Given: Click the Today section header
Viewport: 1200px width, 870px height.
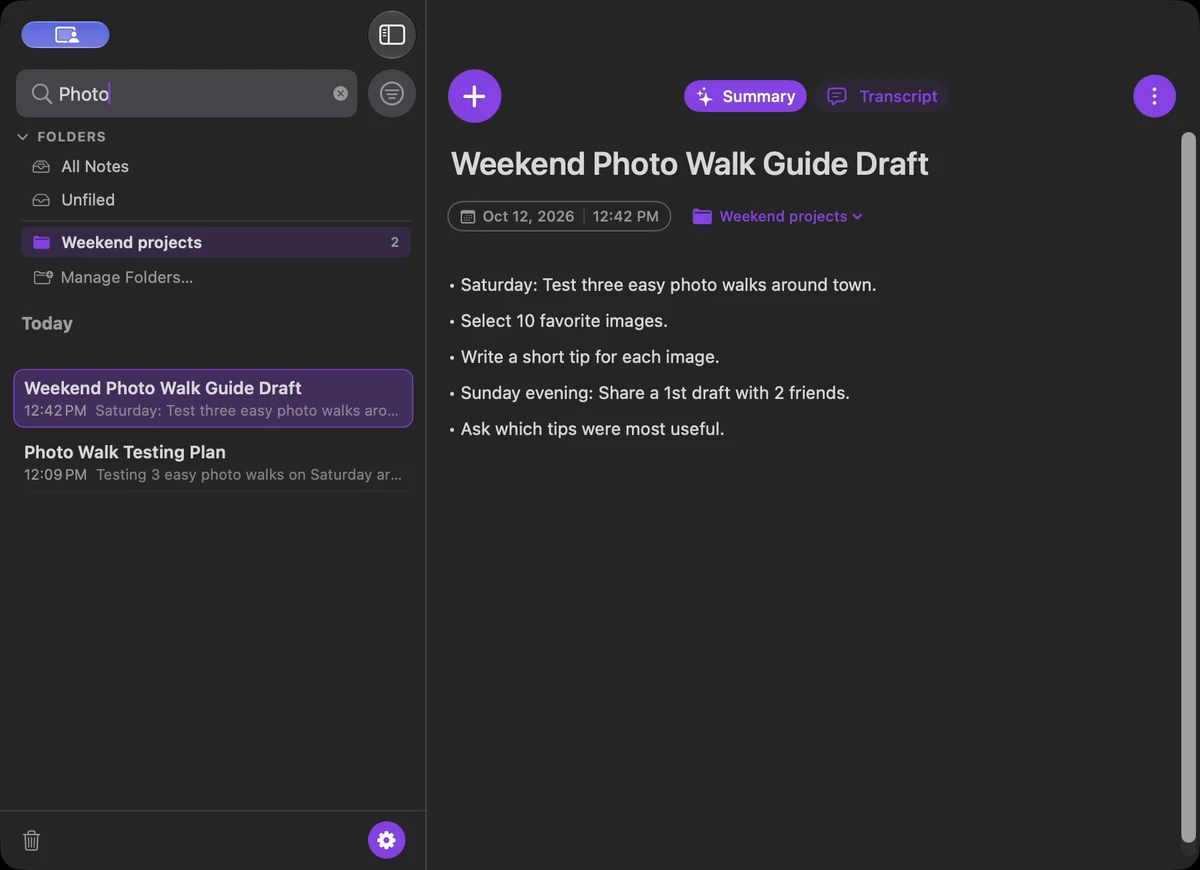Looking at the screenshot, I should 47,324.
